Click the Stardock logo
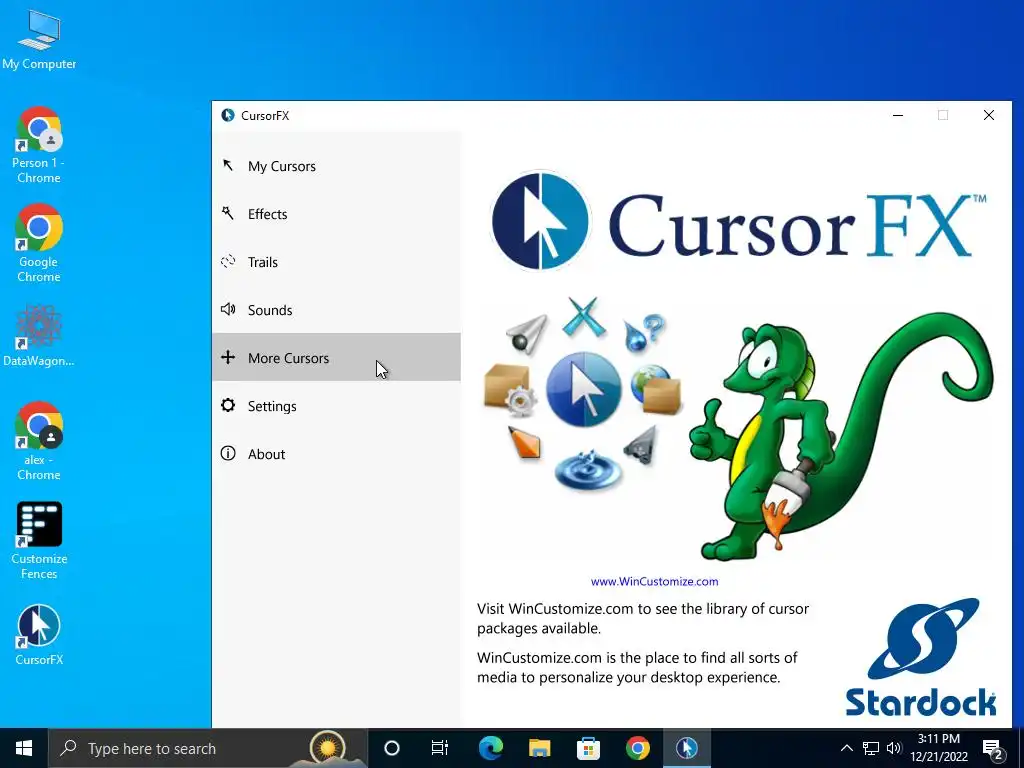 click(921, 658)
